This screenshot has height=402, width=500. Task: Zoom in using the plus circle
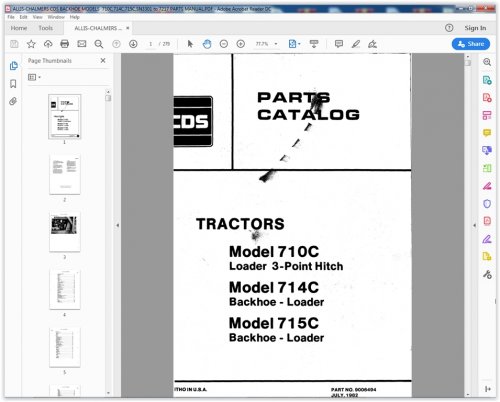(241, 44)
